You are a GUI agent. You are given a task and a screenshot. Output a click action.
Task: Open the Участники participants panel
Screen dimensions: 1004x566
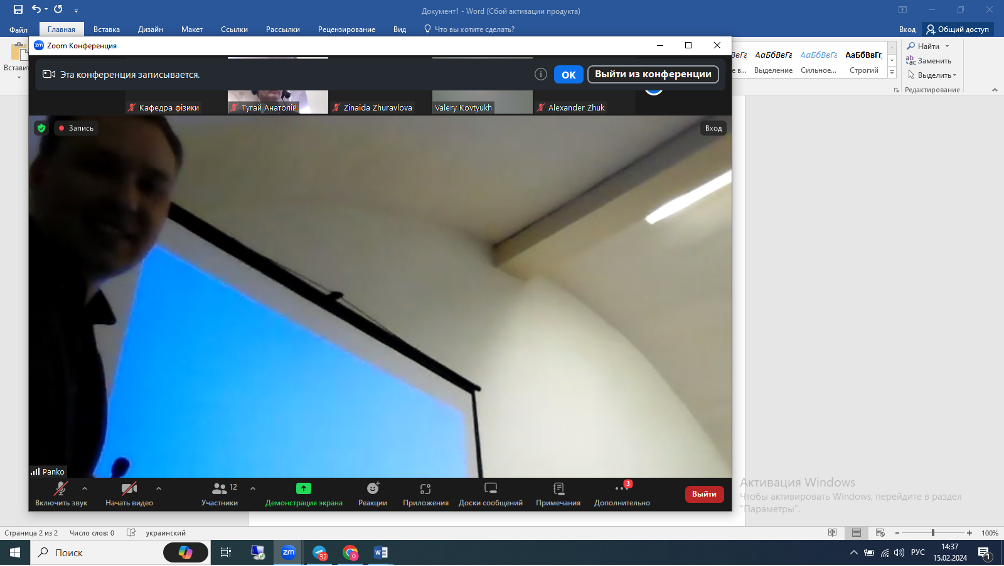point(219,489)
